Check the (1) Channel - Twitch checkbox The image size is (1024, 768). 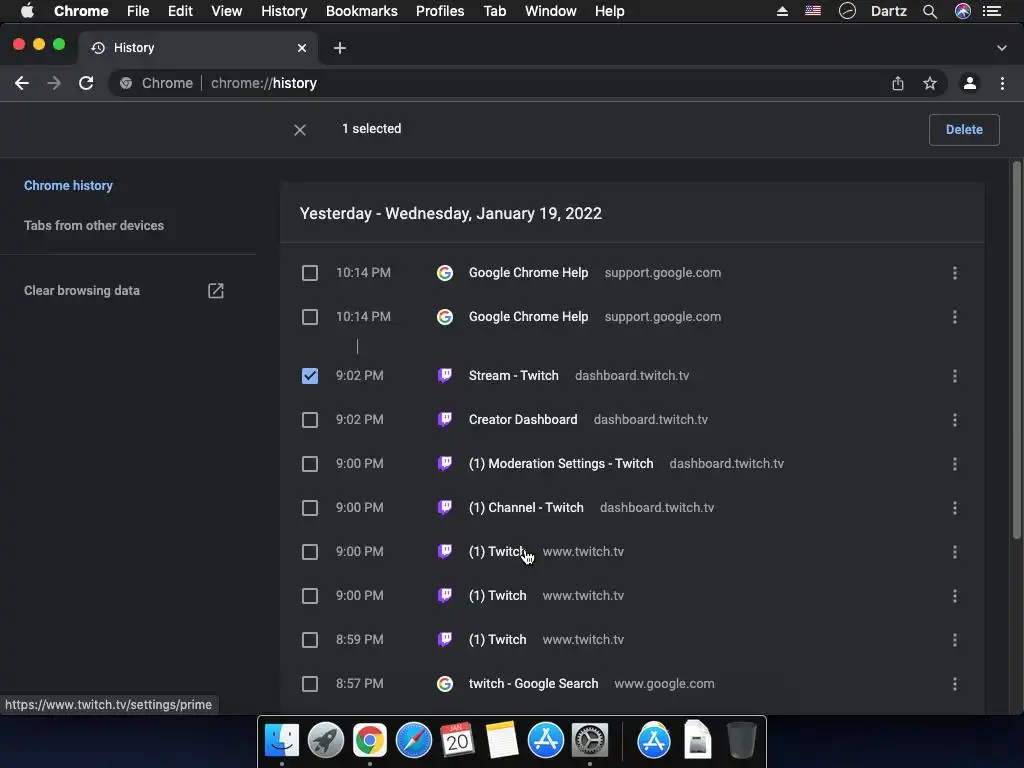(310, 507)
